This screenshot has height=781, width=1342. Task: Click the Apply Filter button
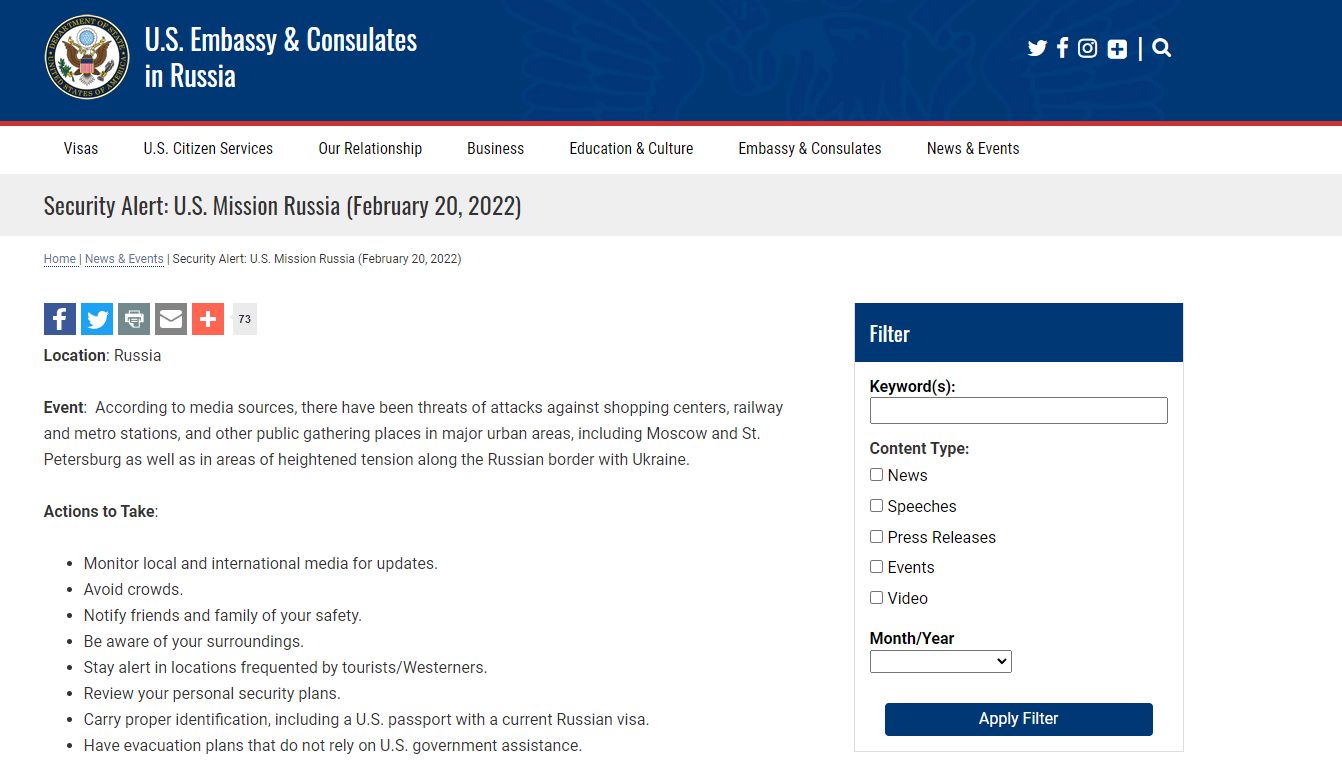click(x=1018, y=719)
